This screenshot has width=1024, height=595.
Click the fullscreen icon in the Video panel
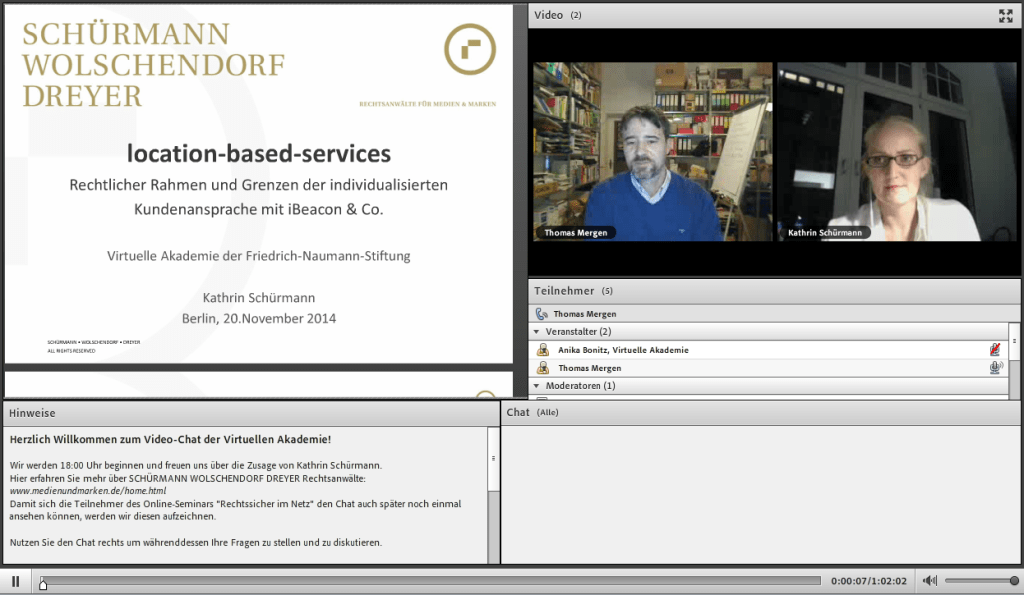[x=1005, y=15]
